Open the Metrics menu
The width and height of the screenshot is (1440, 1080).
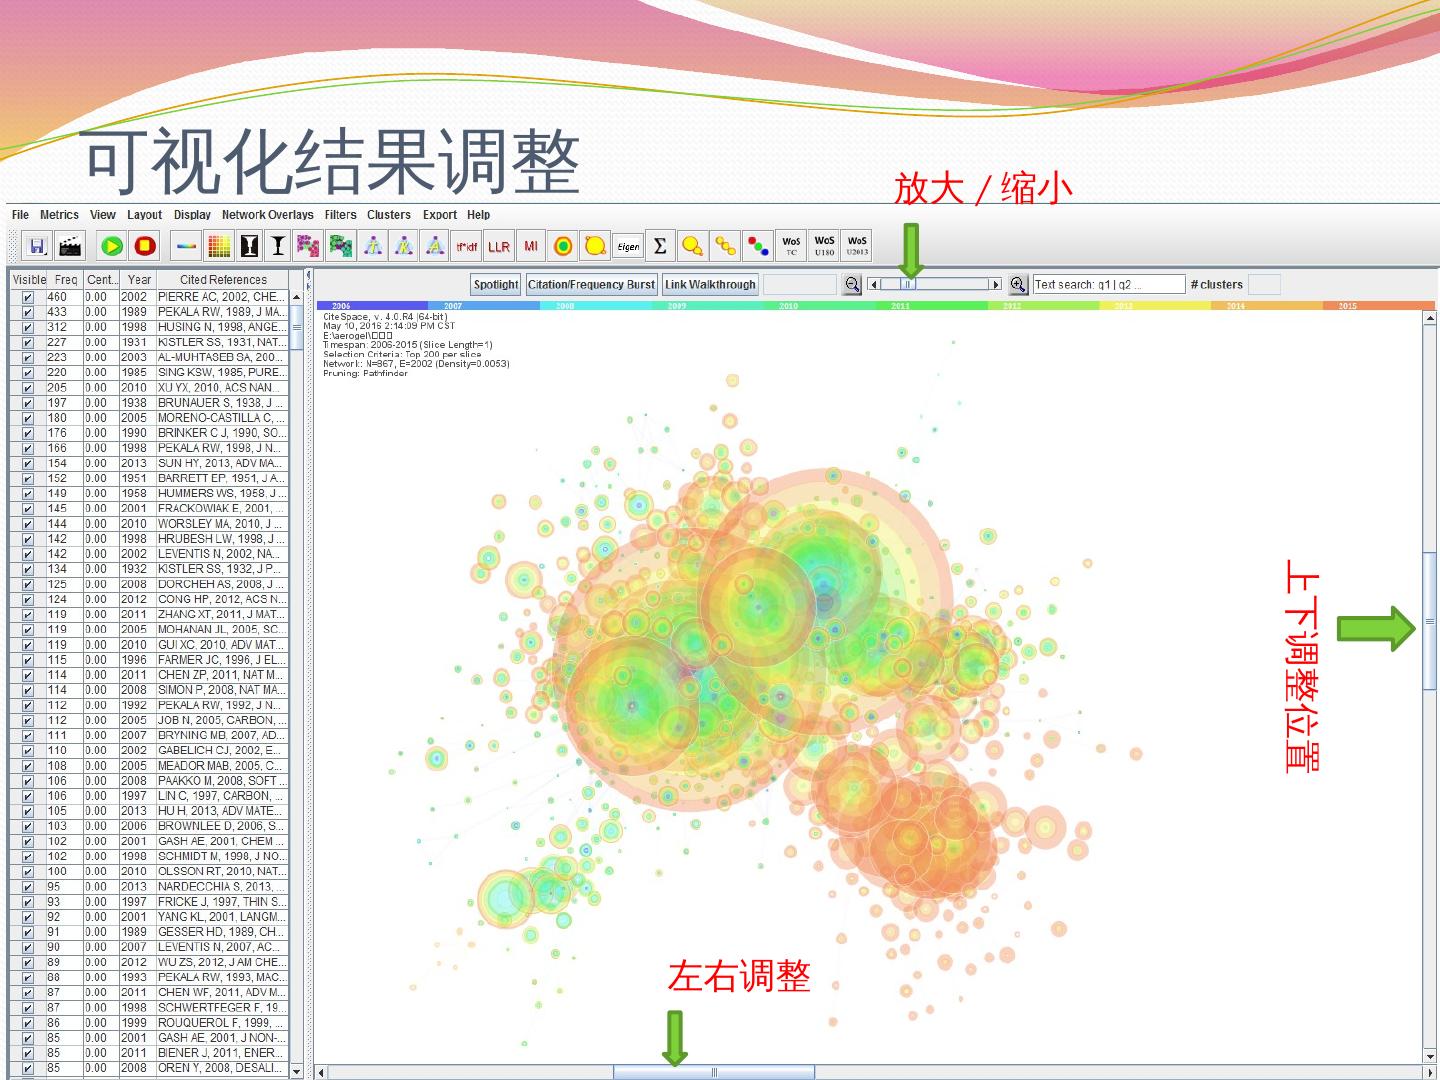[59, 215]
